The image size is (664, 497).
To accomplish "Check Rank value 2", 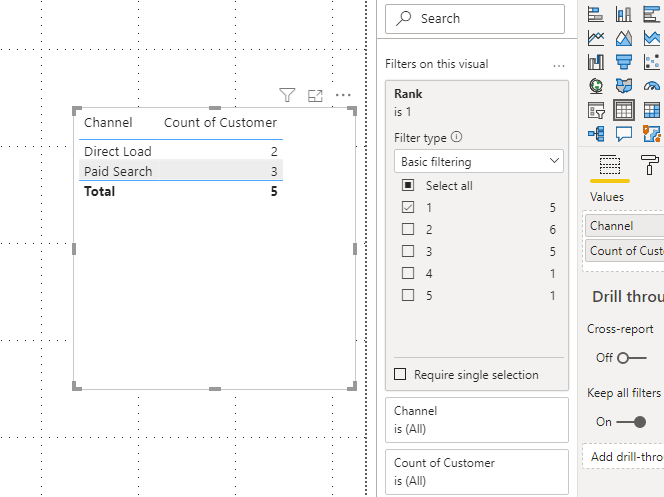I will point(408,229).
